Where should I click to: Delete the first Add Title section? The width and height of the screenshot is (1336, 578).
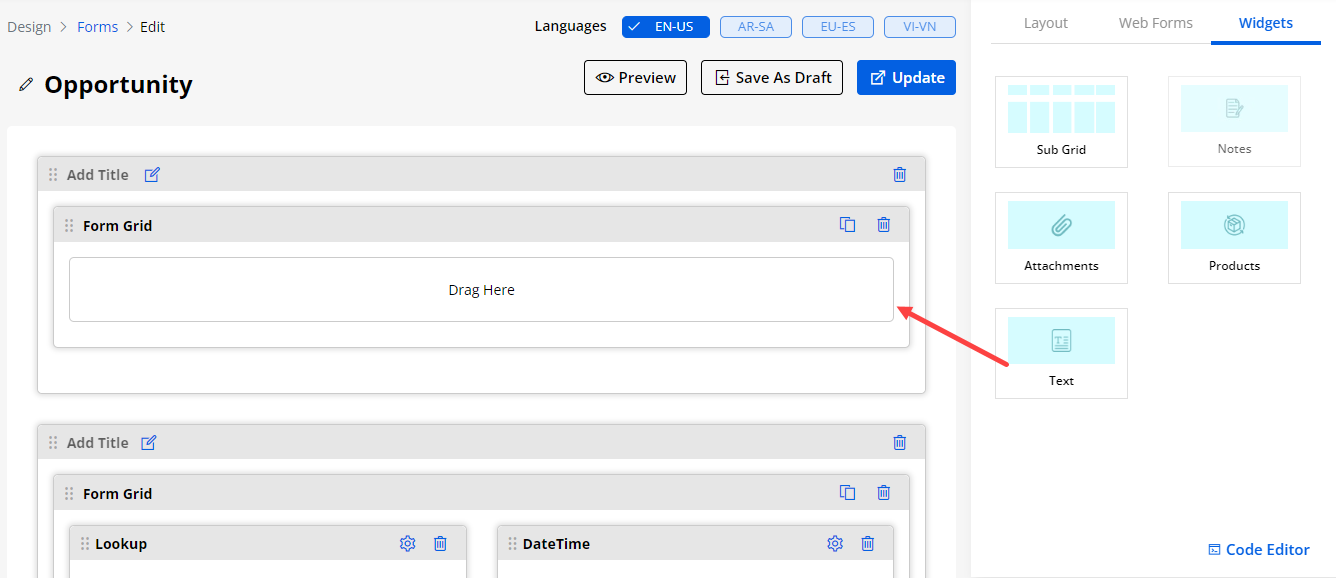pyautogui.click(x=899, y=174)
